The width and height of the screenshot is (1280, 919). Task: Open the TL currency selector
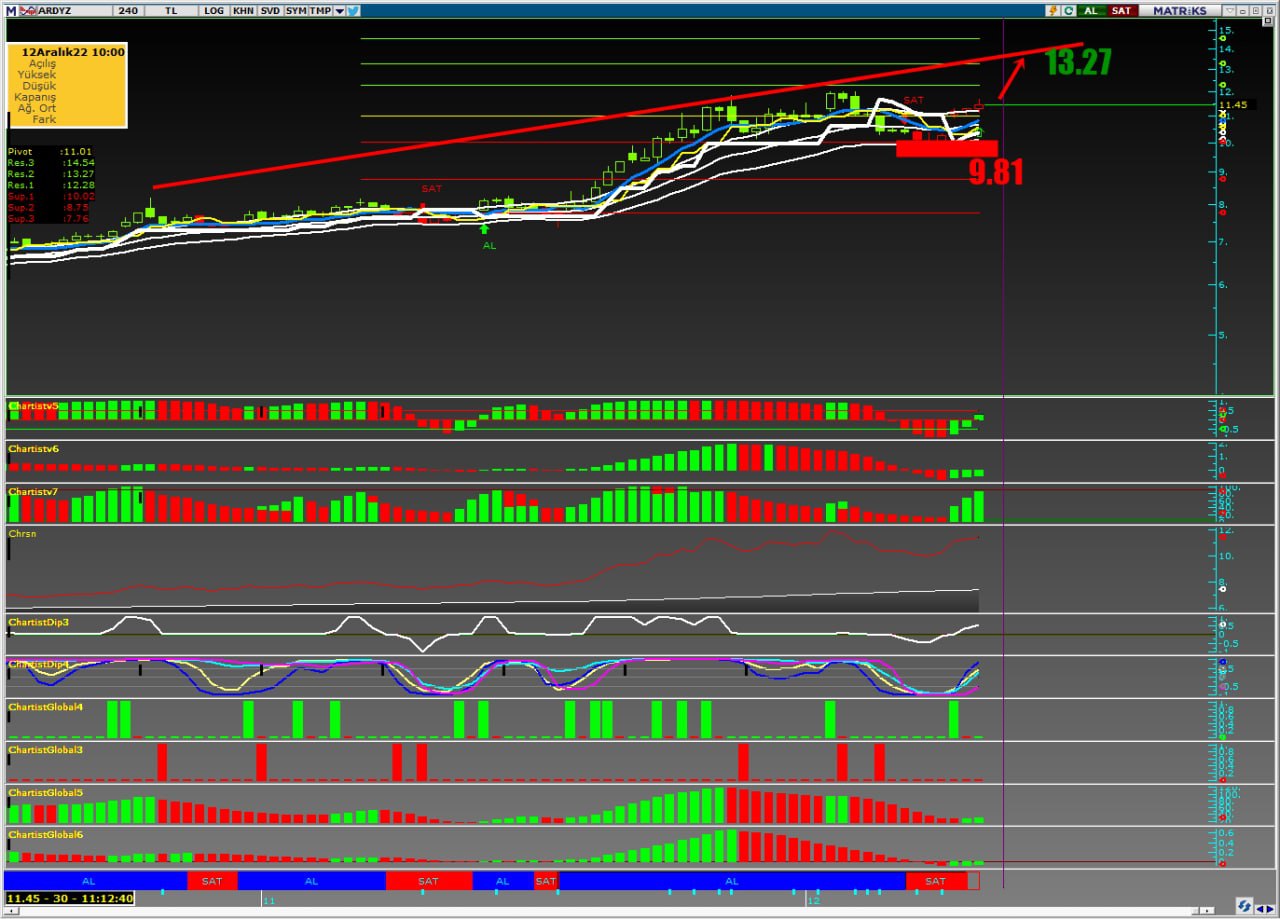[170, 10]
